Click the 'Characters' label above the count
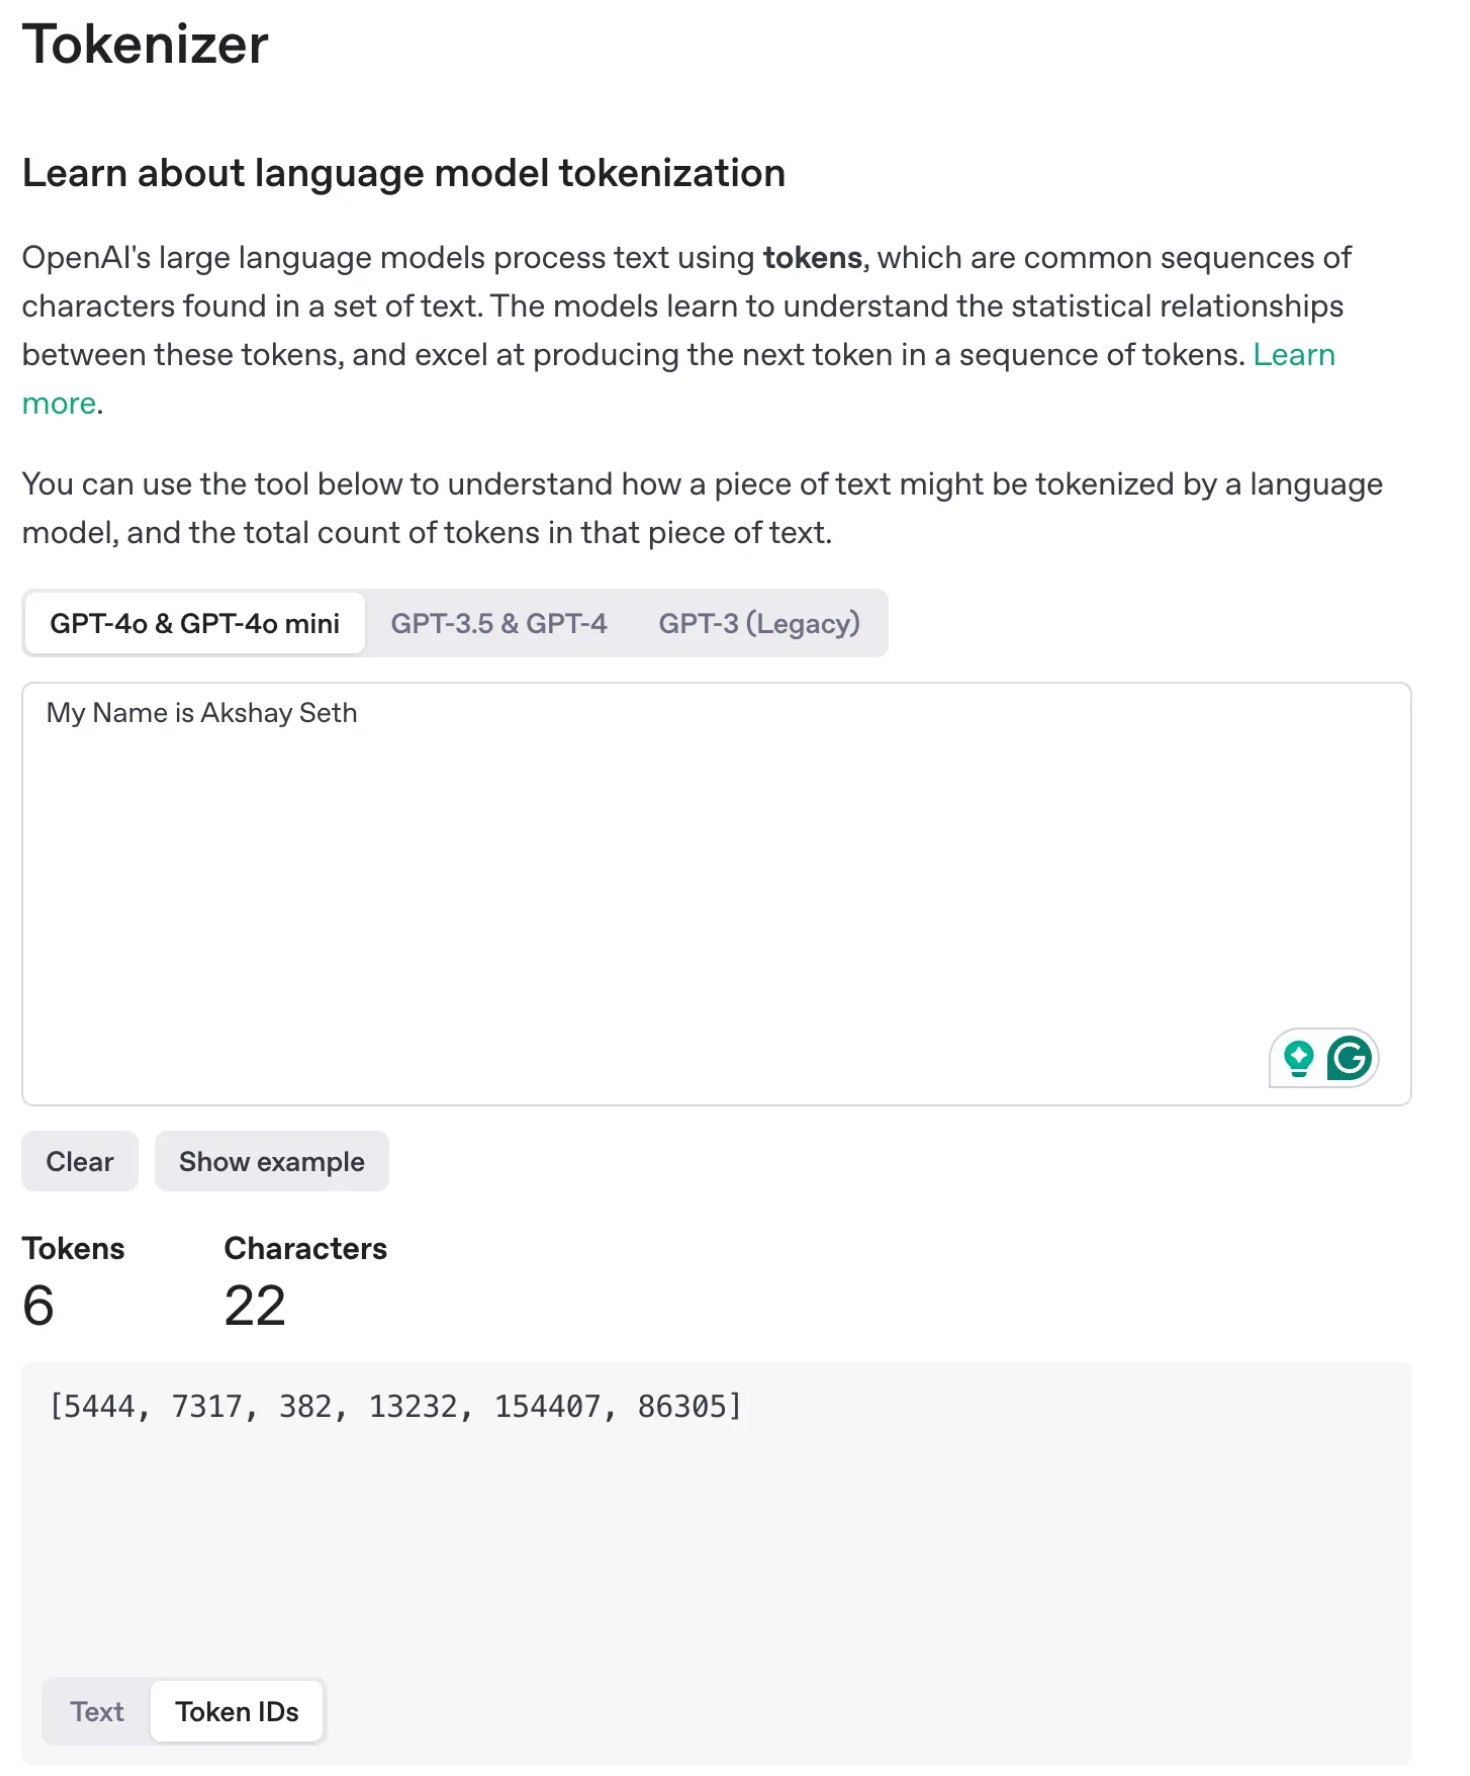The width and height of the screenshot is (1470, 1776). click(305, 1248)
